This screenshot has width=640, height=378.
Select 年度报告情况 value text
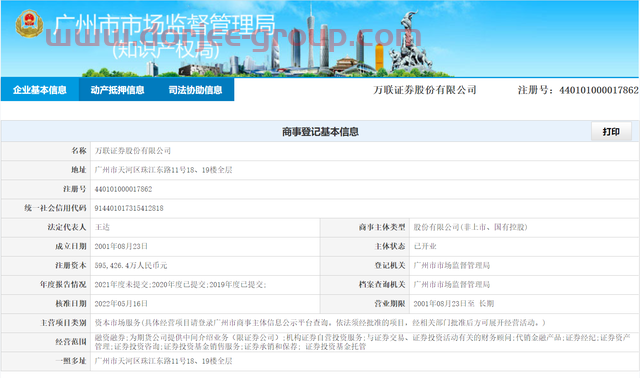pyautogui.click(x=180, y=285)
